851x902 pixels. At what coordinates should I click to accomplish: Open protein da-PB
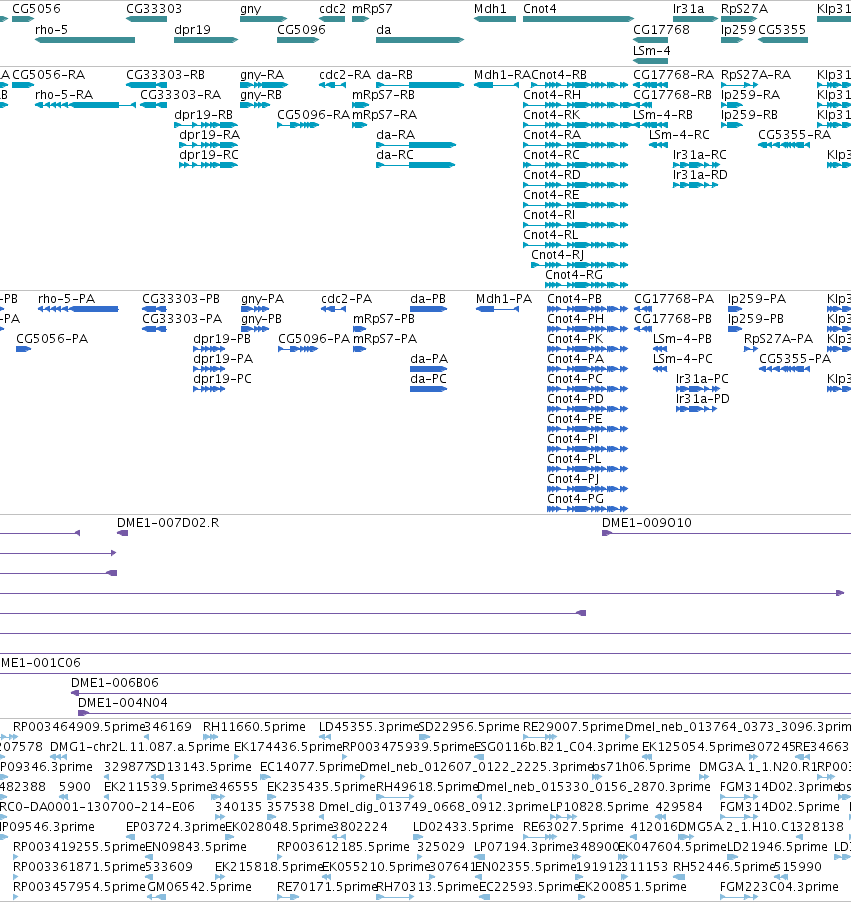tap(428, 299)
